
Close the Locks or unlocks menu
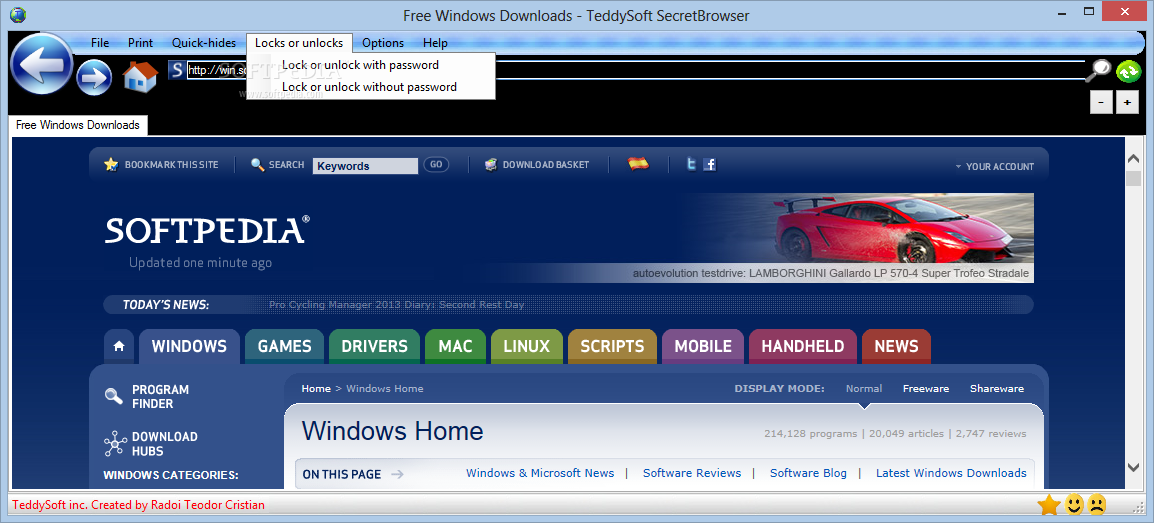click(x=299, y=43)
